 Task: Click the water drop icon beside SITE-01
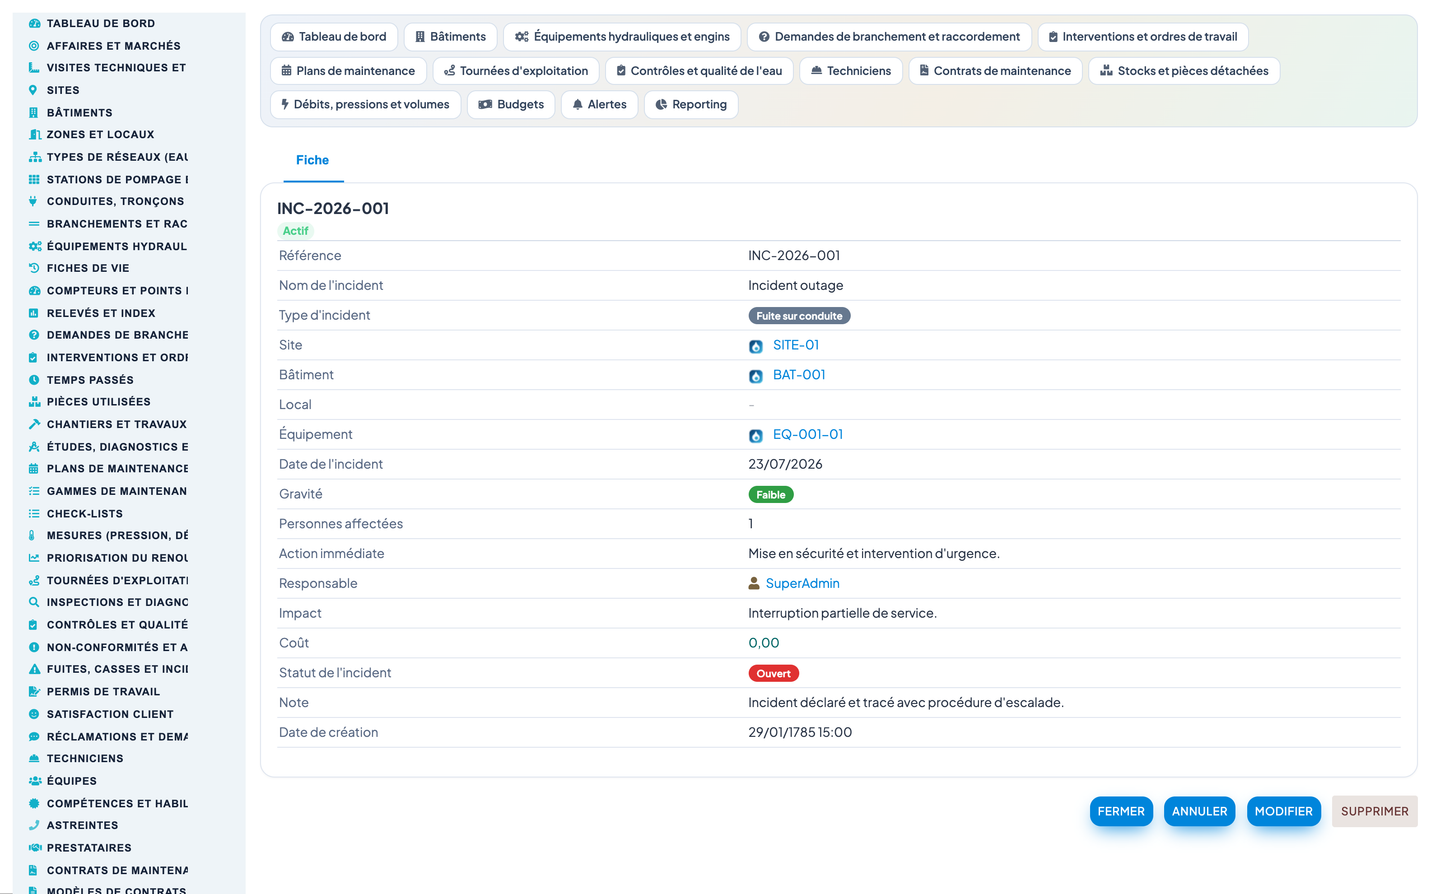pyautogui.click(x=756, y=346)
